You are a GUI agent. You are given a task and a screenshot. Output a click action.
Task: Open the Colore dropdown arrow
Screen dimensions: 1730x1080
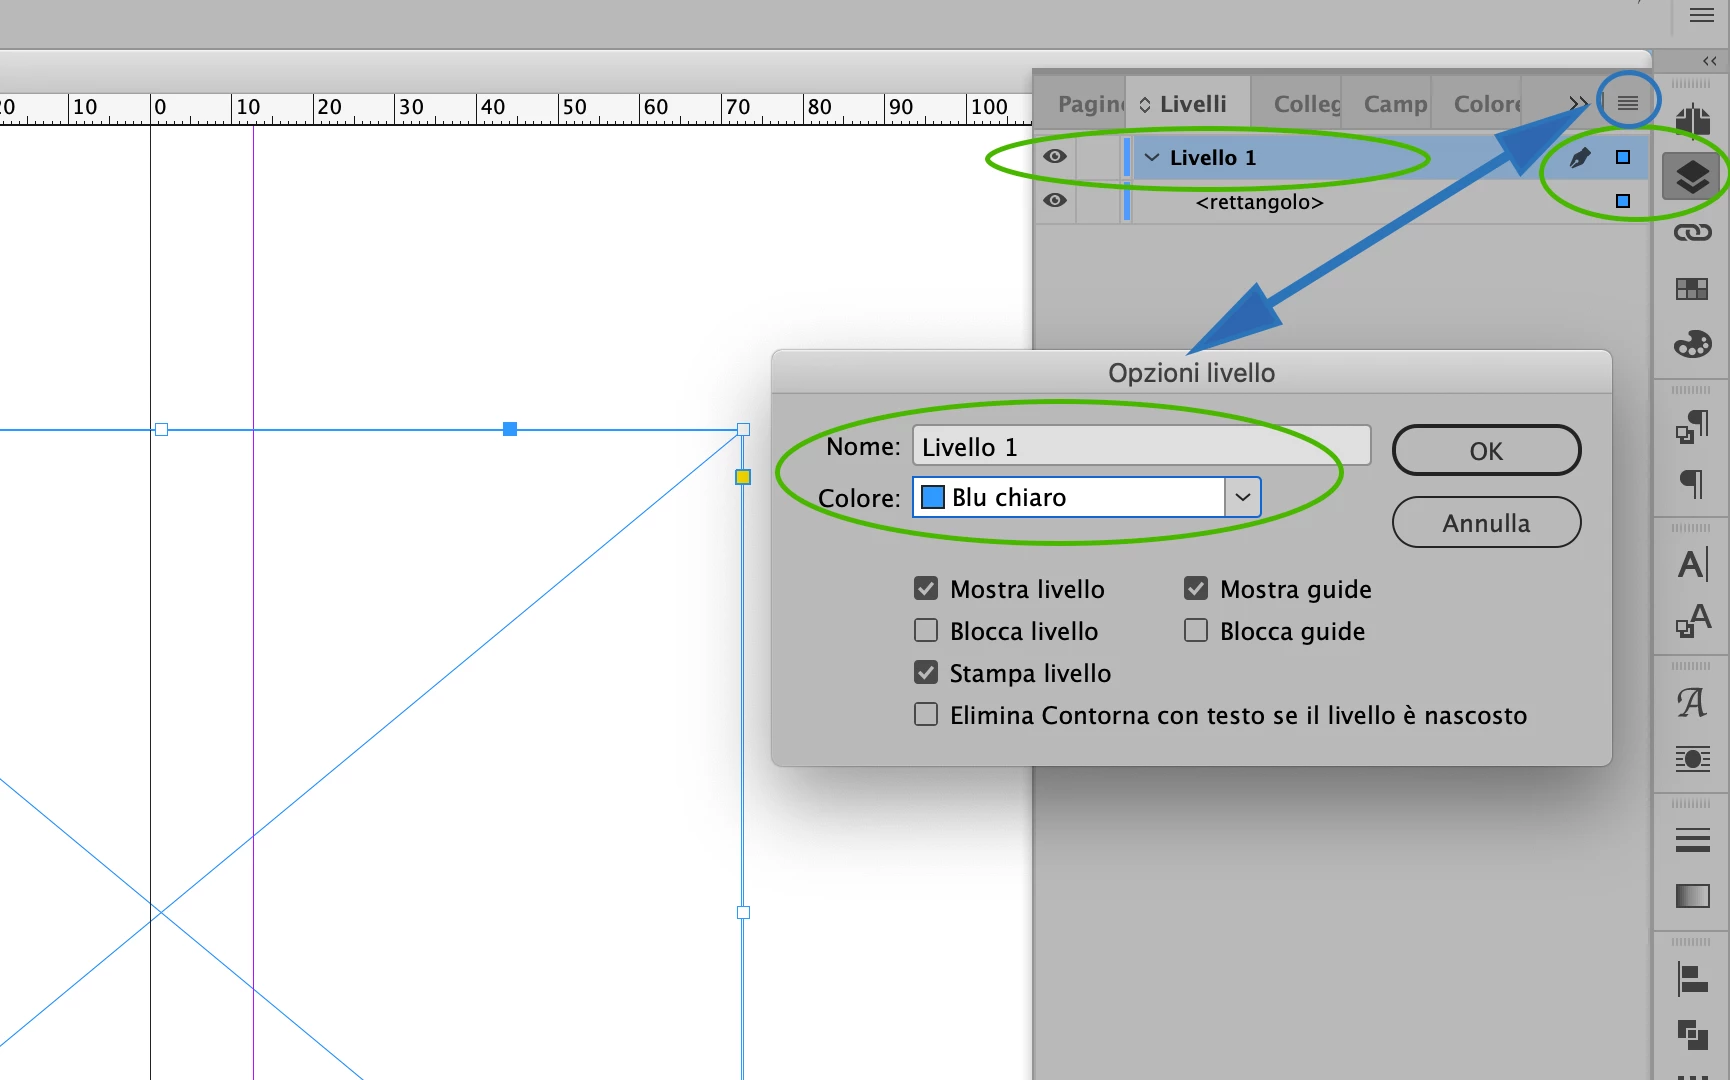pos(1242,497)
